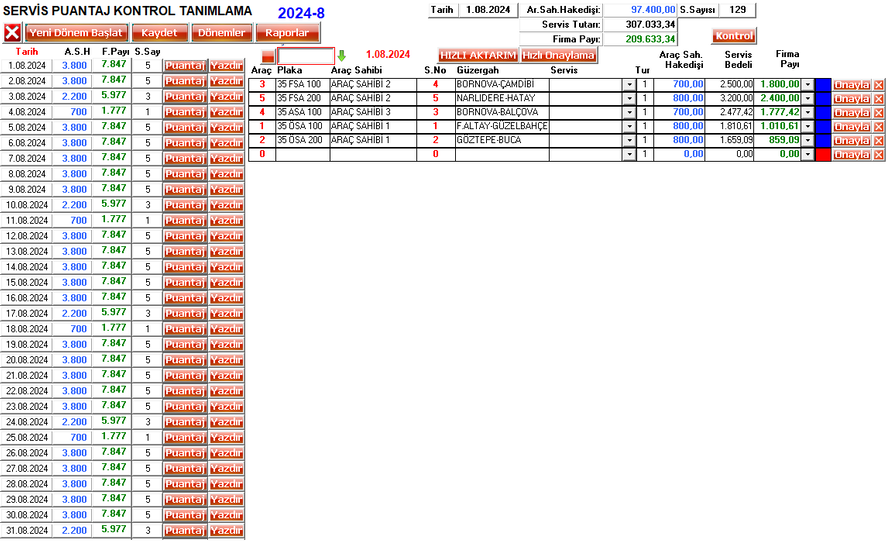Open the Servis dropdown for BORNOVA-ÇAMDİBİ
The width and height of the screenshot is (886, 541).
tap(629, 85)
